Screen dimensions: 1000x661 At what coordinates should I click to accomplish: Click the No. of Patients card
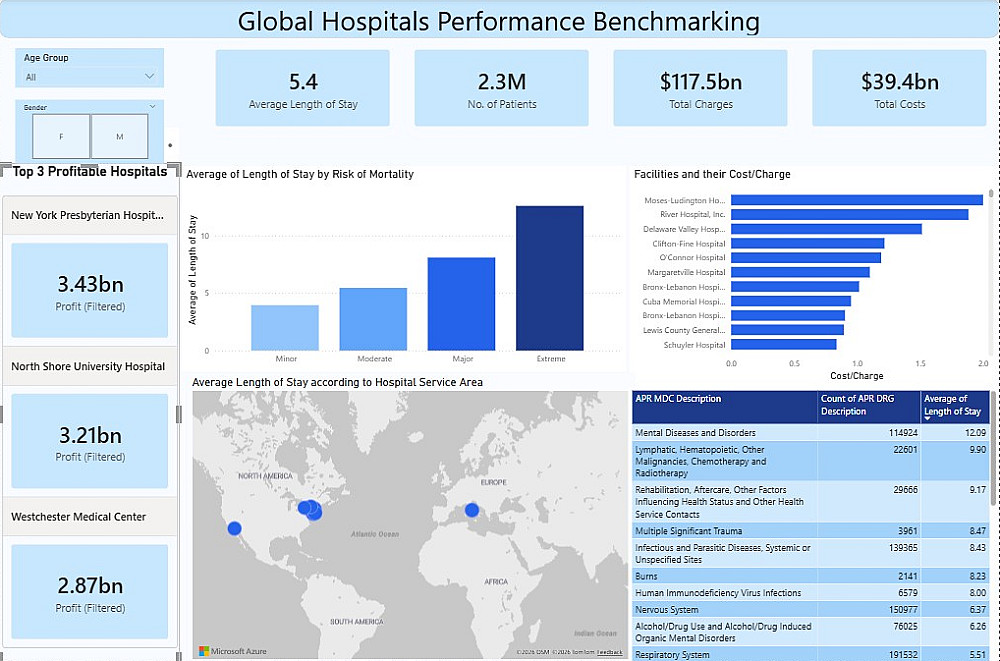(x=501, y=88)
